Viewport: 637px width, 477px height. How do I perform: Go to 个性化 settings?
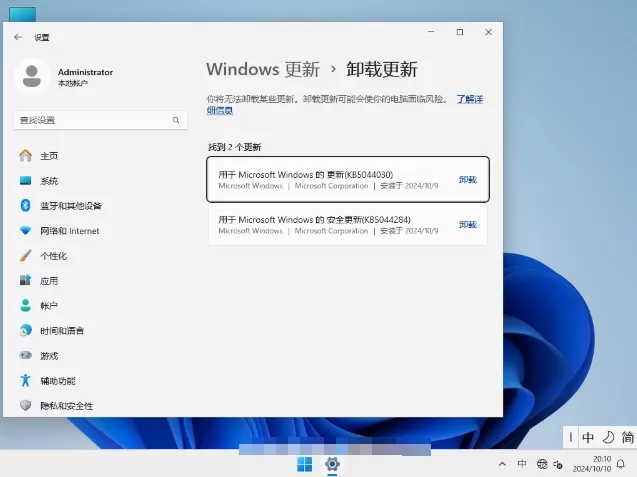tap(53, 256)
